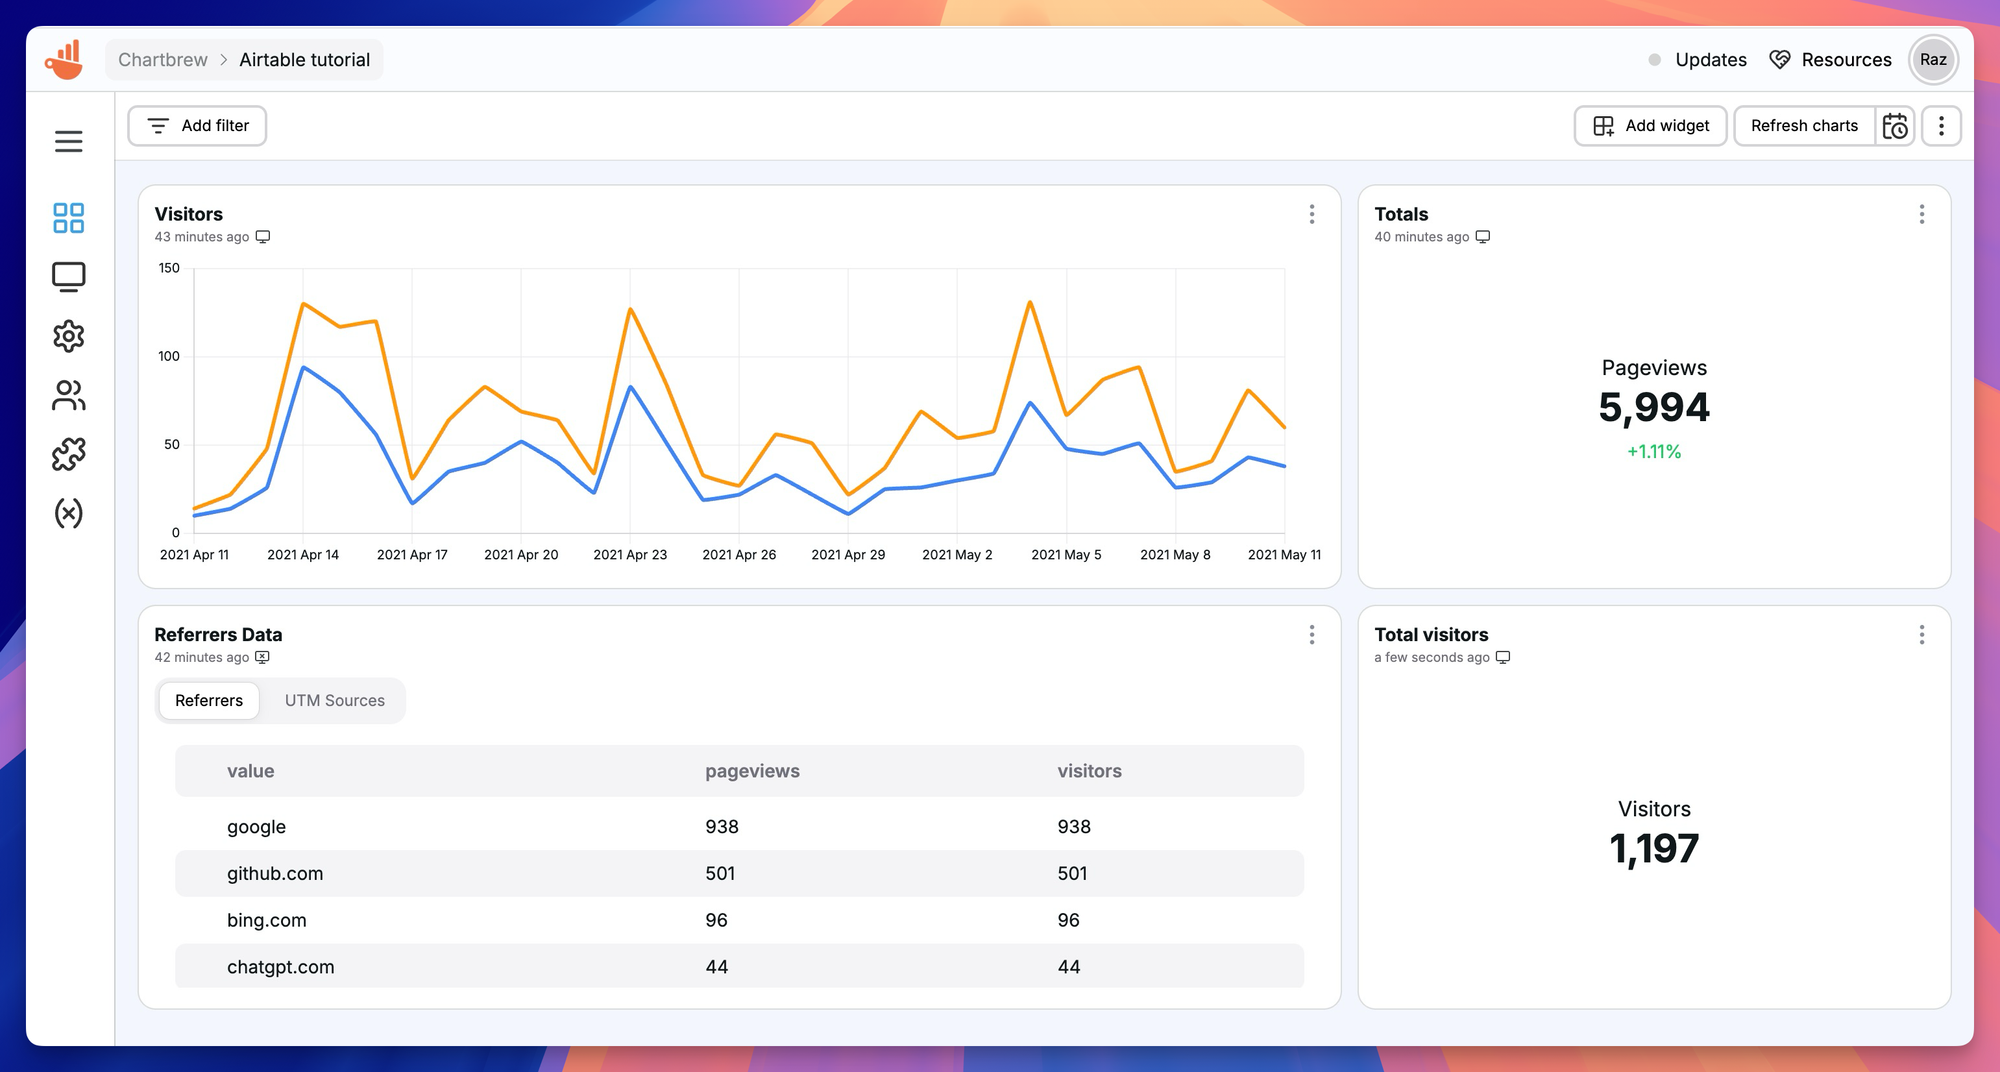The width and height of the screenshot is (2000, 1072).
Task: Open the hamburger sidebar menu
Action: pyautogui.click(x=69, y=142)
